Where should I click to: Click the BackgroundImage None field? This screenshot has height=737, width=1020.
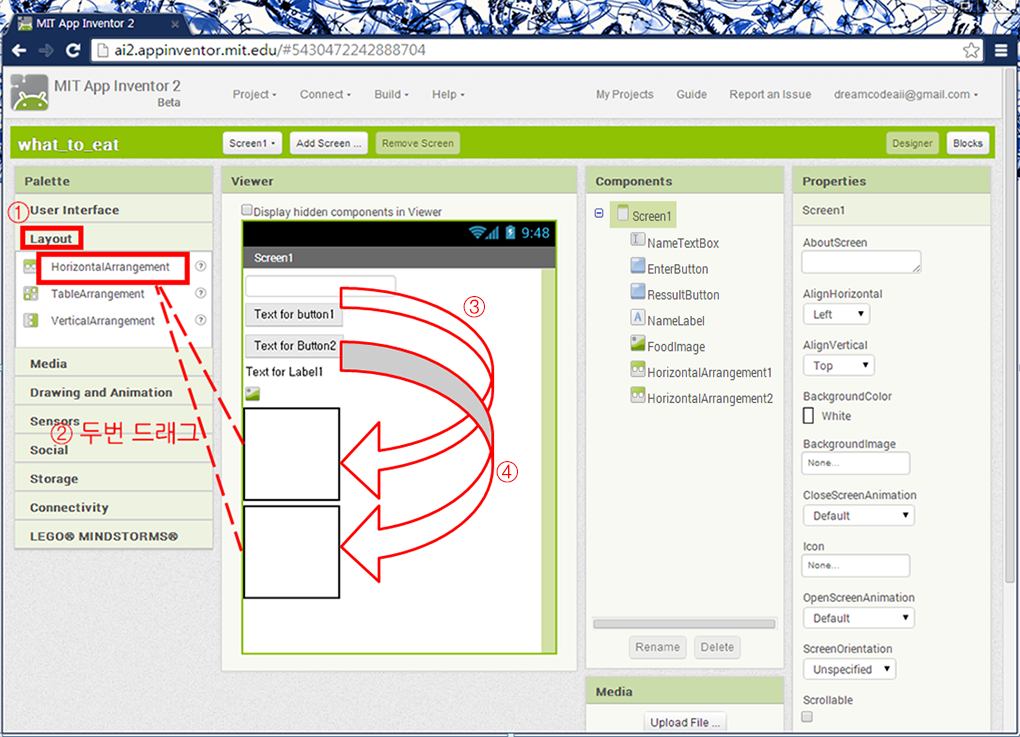pos(855,463)
